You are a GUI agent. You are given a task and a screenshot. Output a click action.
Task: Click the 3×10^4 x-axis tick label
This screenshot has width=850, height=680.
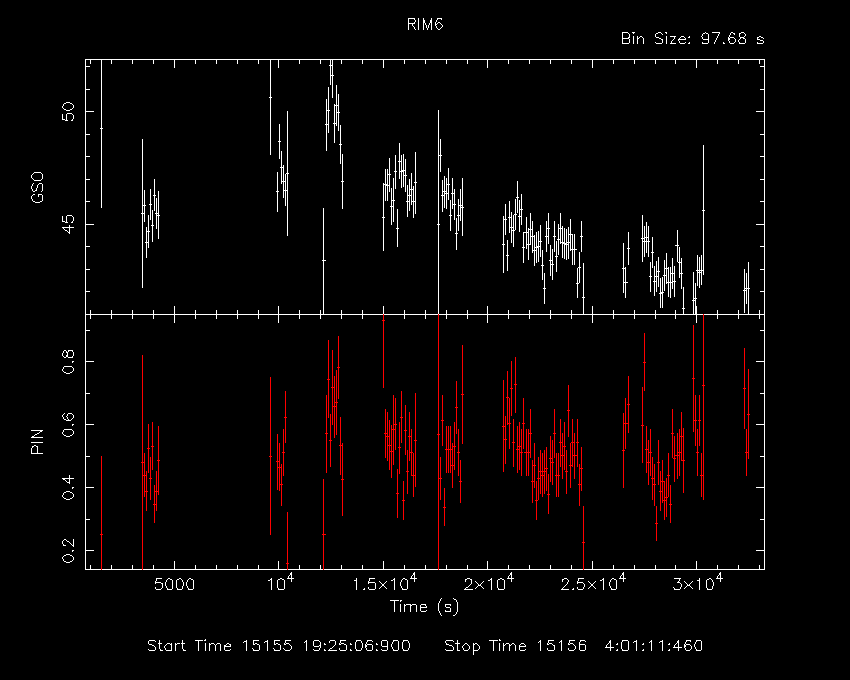point(700,582)
